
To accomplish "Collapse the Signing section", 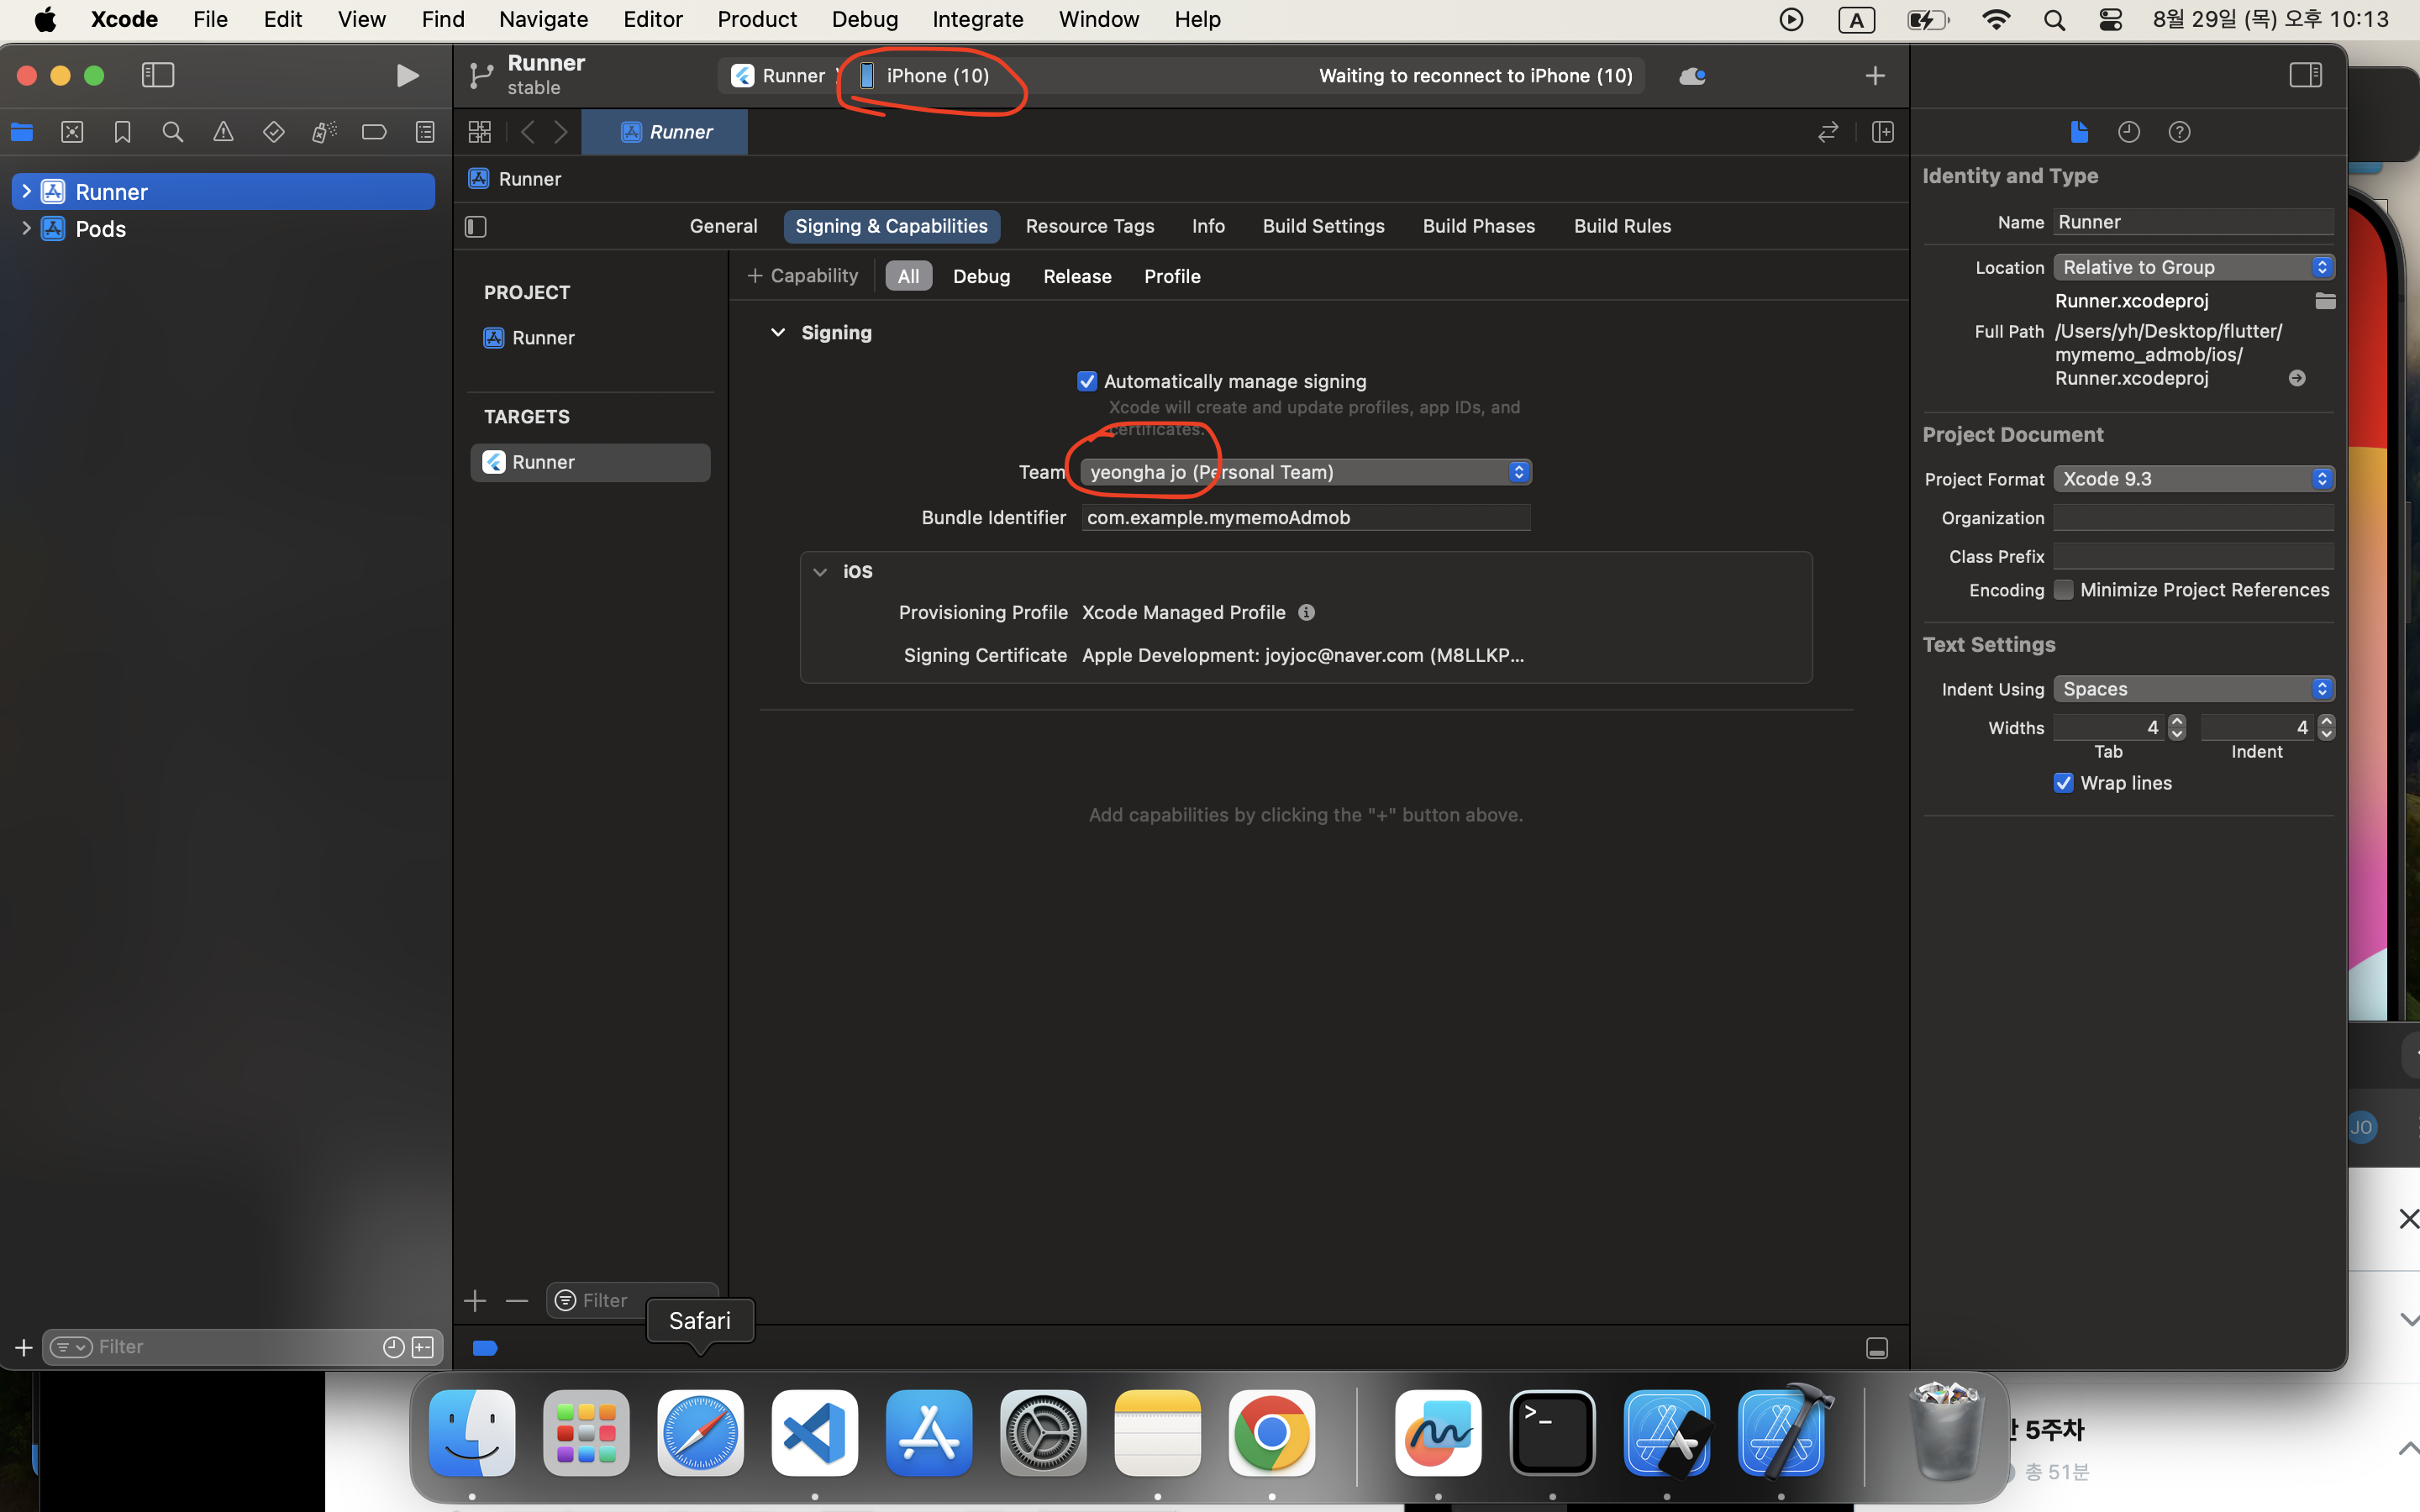I will [778, 333].
